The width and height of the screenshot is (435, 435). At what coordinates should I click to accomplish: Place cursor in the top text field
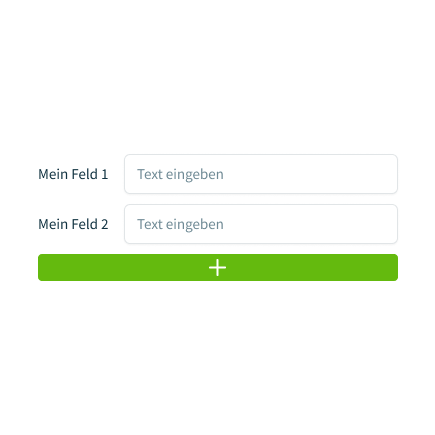tap(261, 174)
